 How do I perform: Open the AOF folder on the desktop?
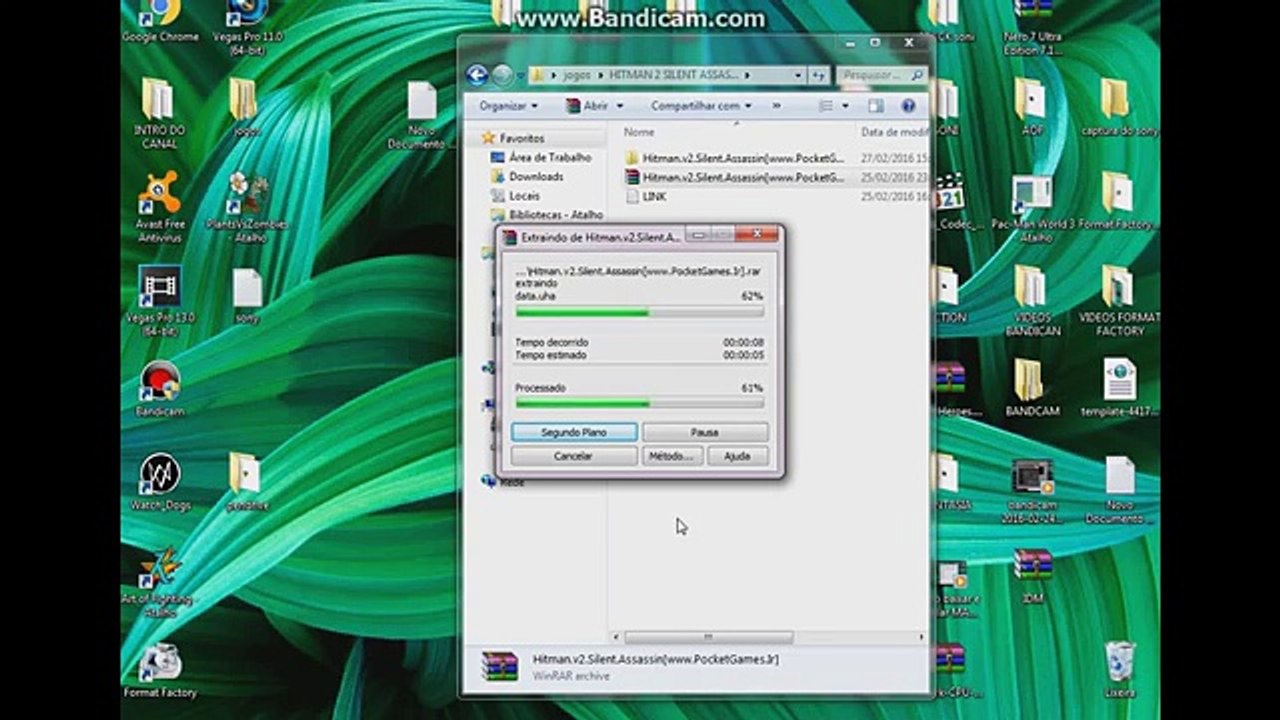[1032, 107]
